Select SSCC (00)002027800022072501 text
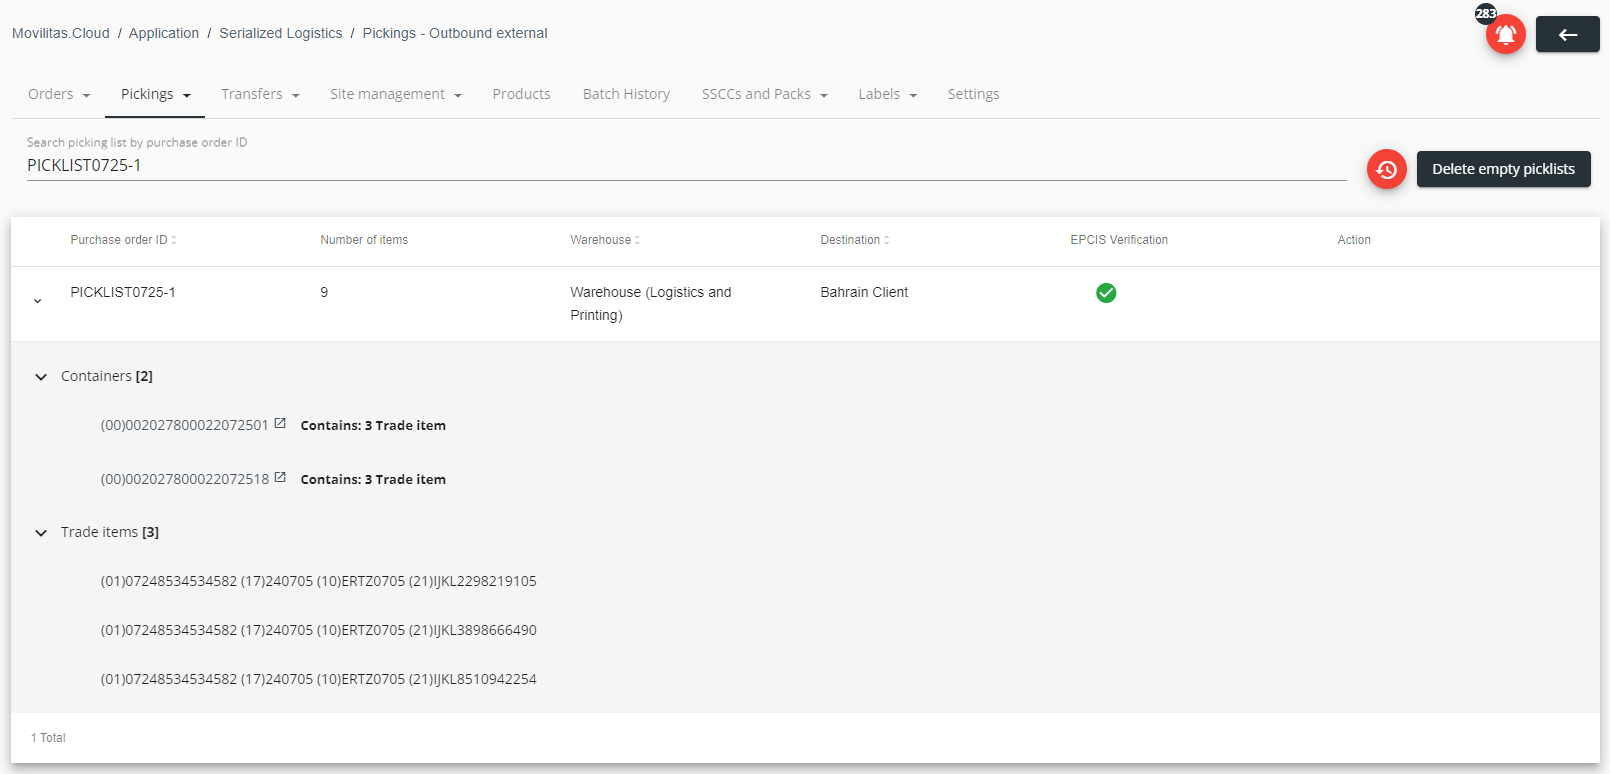The height and width of the screenshot is (774, 1610). tap(185, 425)
